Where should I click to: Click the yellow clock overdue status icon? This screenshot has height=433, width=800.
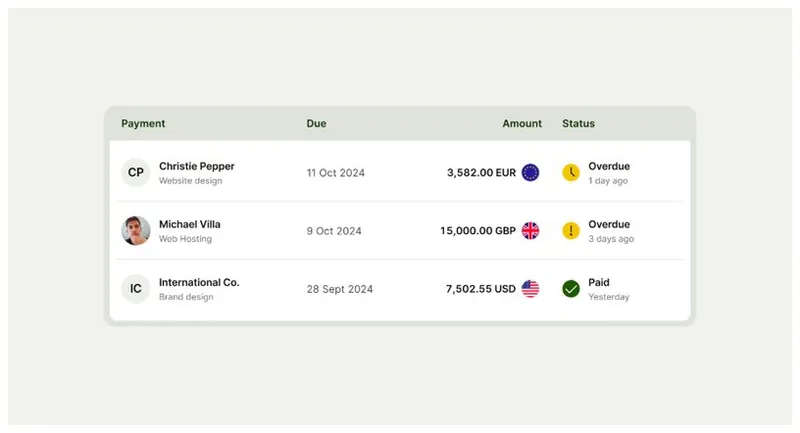(x=571, y=172)
